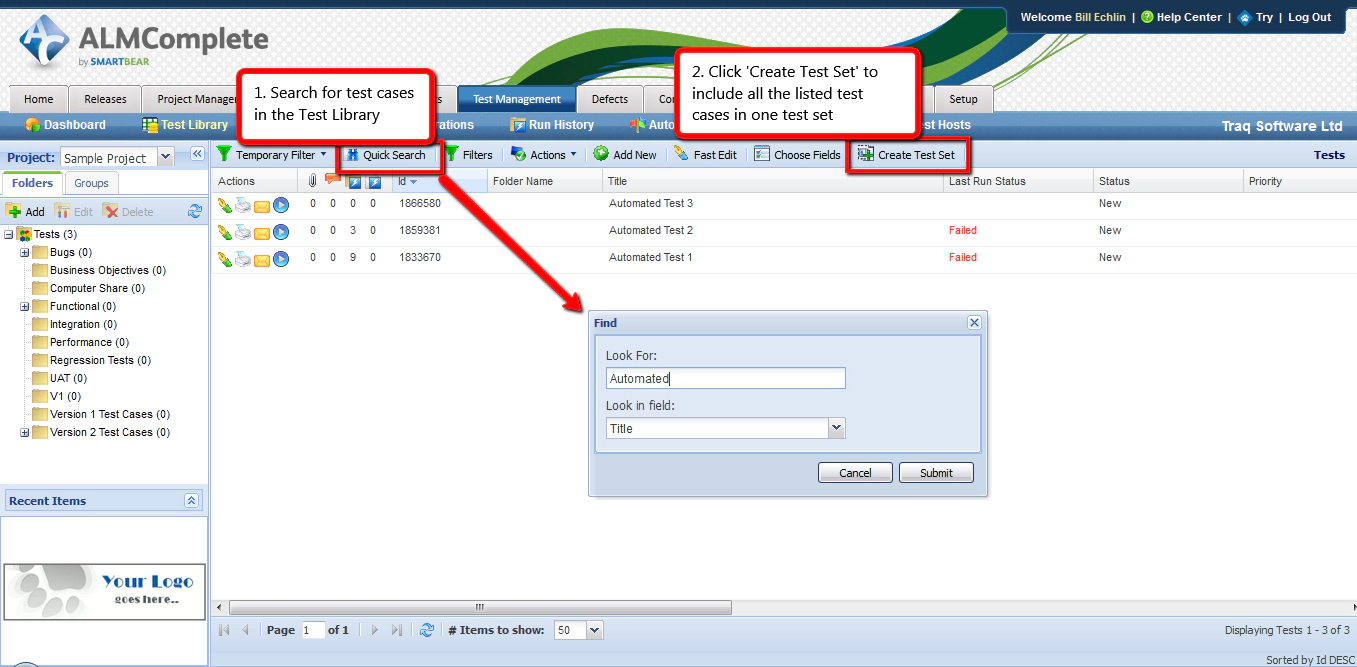Open Quick Search in the toolbar
Image resolution: width=1357 pixels, height=667 pixels.
(x=389, y=154)
